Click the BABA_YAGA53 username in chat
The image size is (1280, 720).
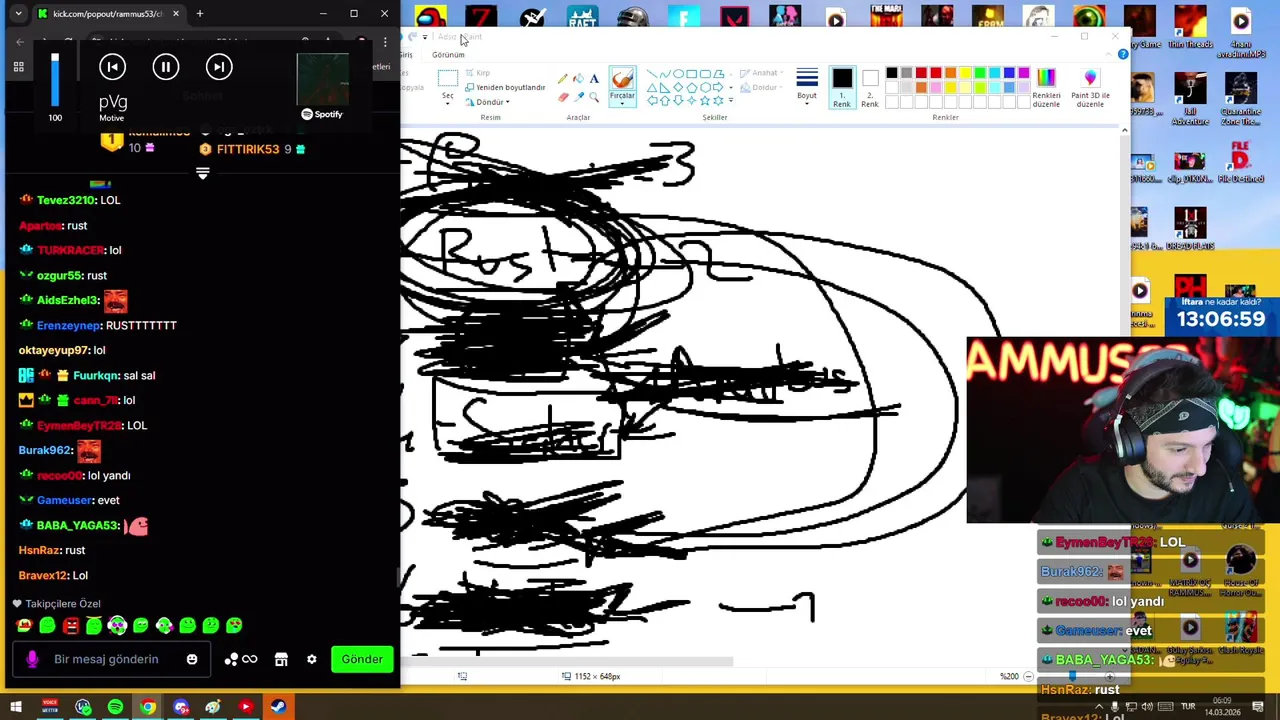coord(78,525)
